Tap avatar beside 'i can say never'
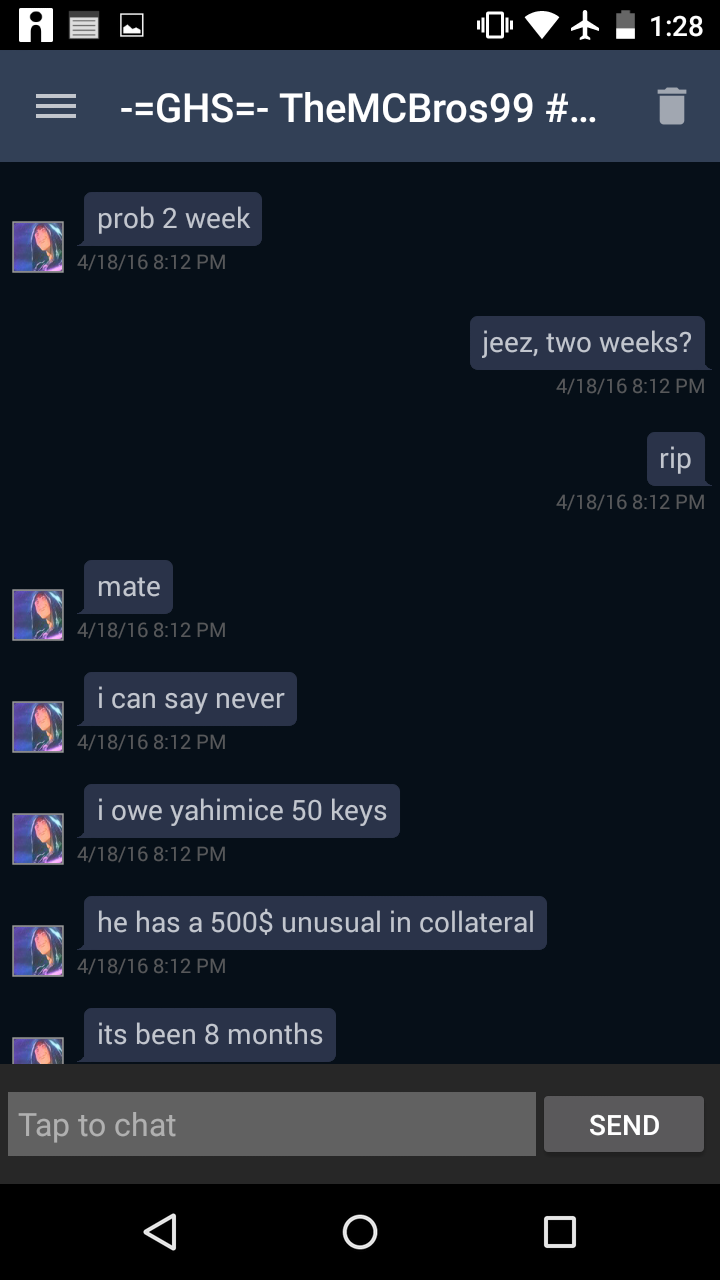 38,727
